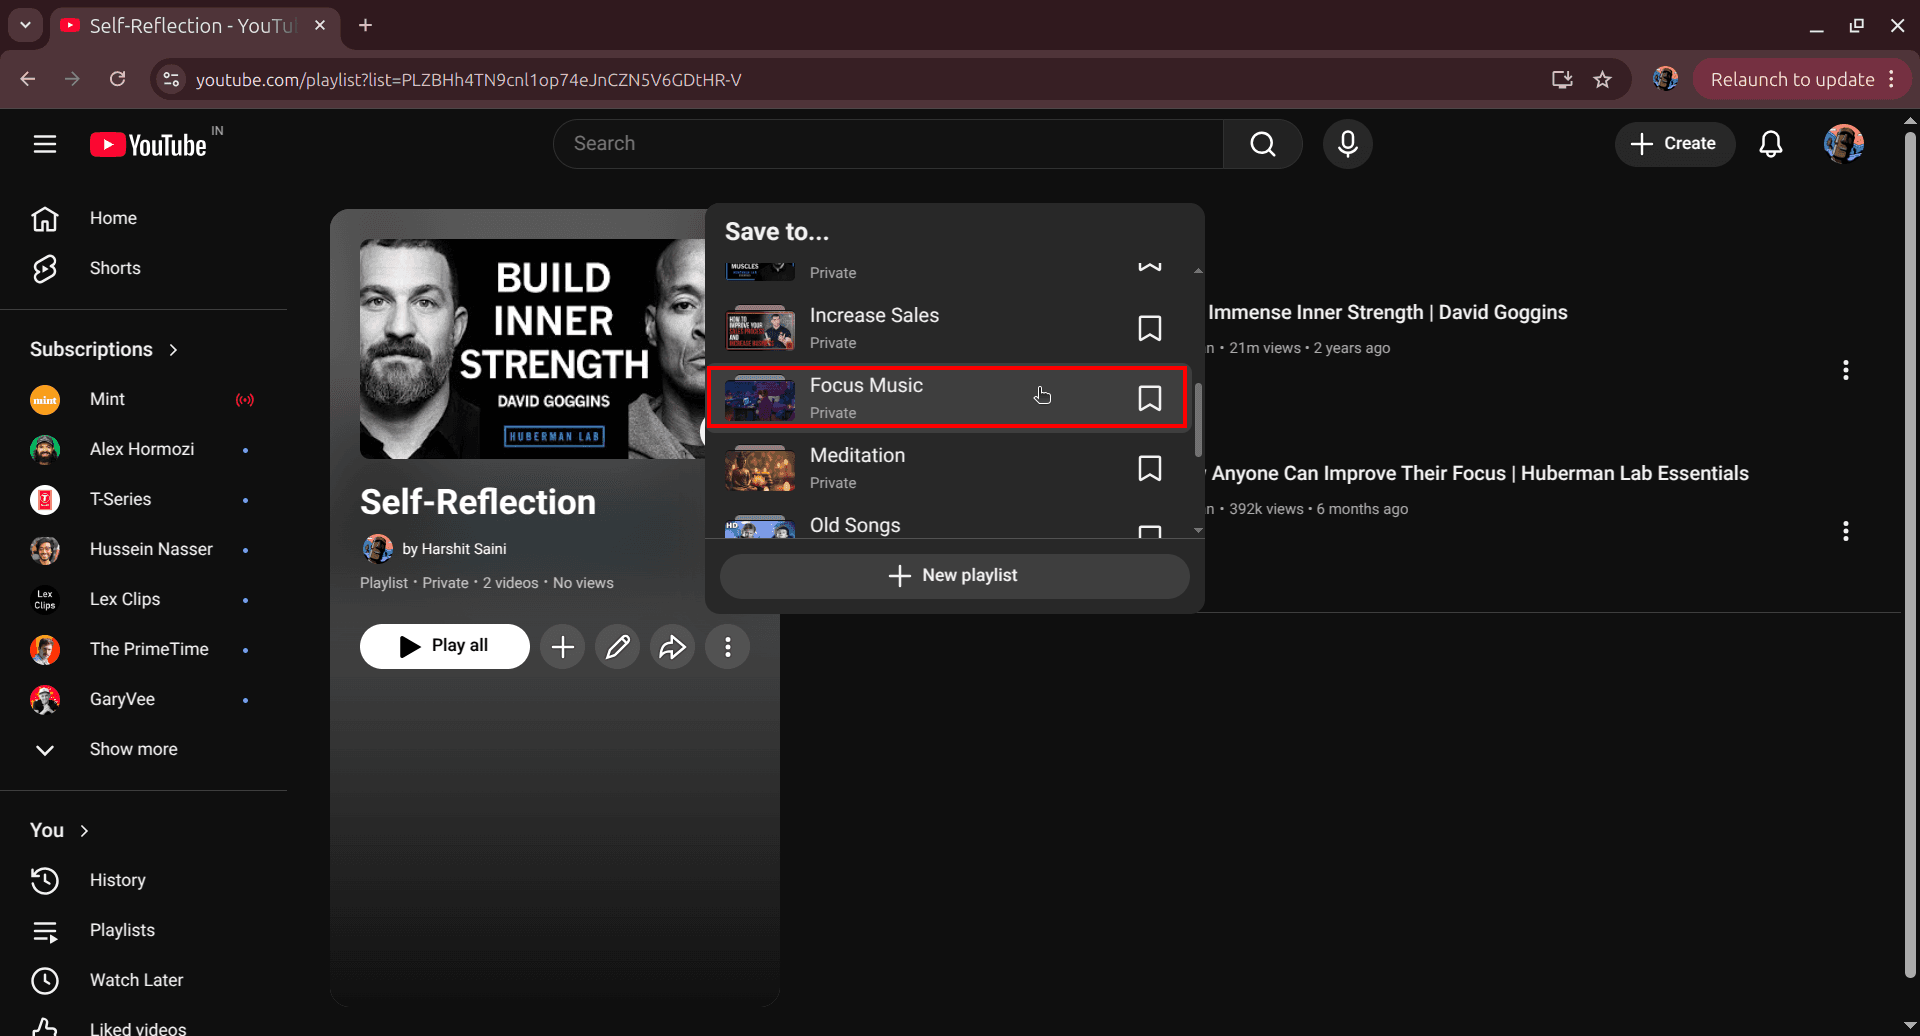This screenshot has height=1036, width=1920.
Task: Create a New playlist
Action: (x=953, y=575)
